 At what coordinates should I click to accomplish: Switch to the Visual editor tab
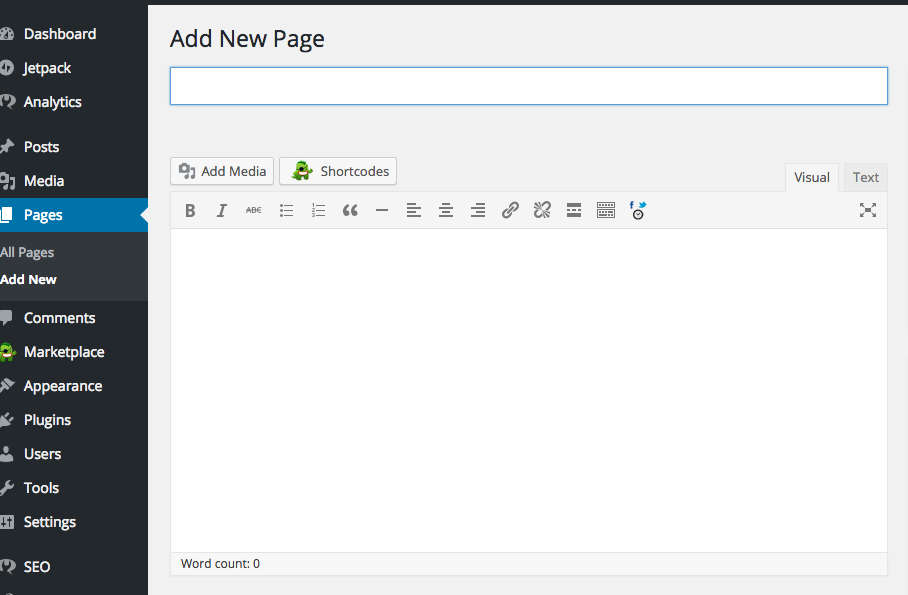click(812, 177)
